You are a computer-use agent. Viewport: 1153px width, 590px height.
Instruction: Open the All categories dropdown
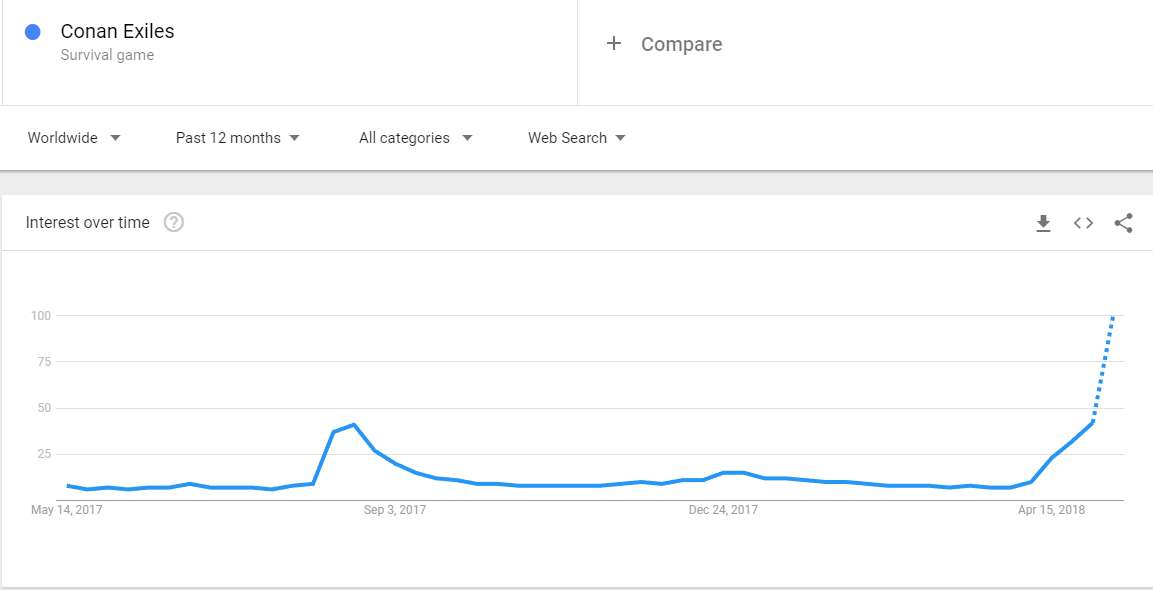tap(415, 138)
